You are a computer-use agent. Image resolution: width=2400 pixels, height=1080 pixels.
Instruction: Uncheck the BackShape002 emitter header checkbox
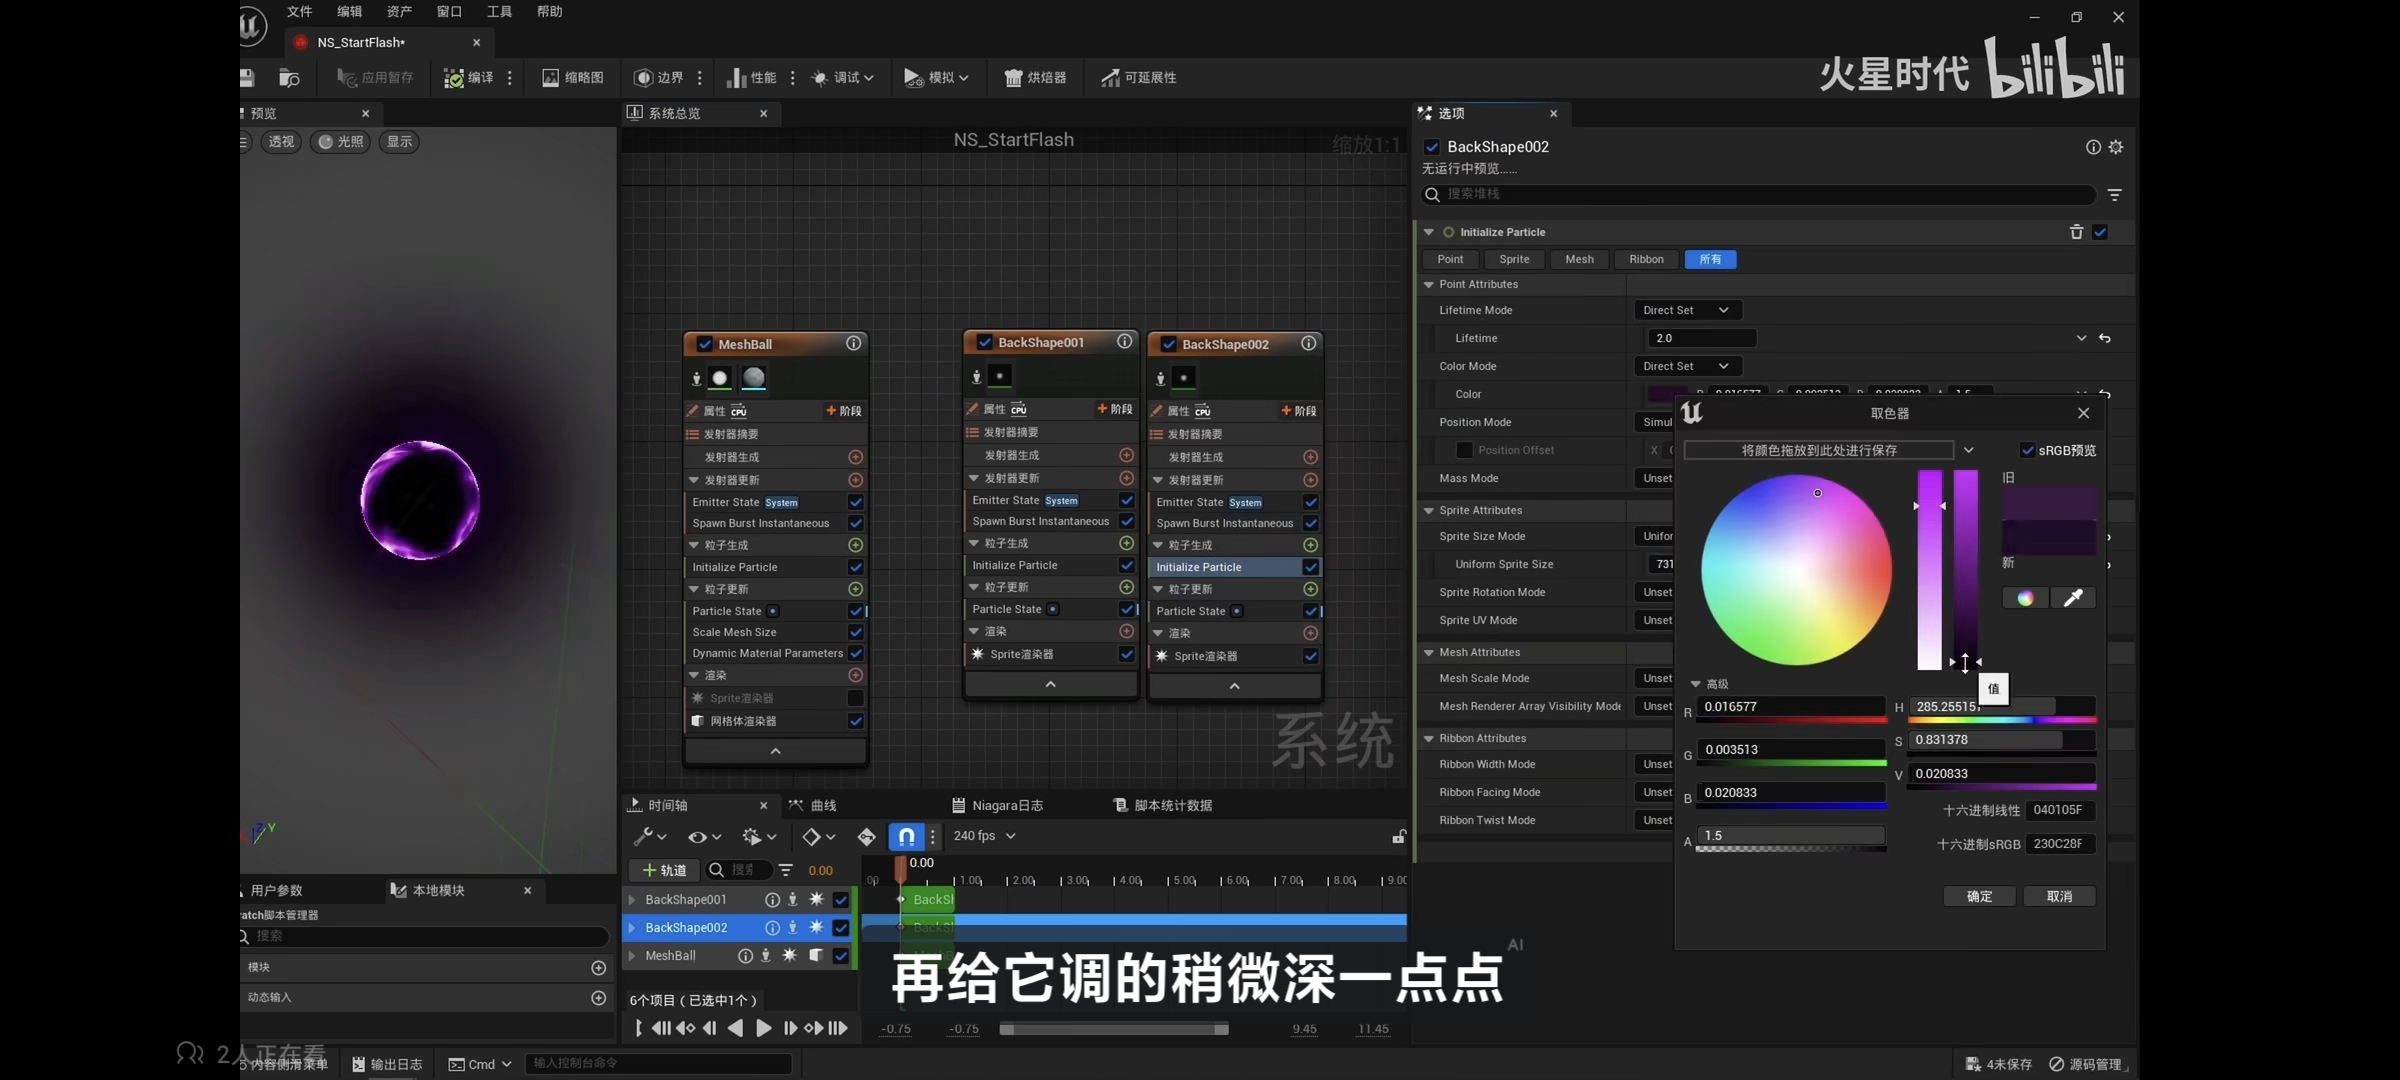1168,344
